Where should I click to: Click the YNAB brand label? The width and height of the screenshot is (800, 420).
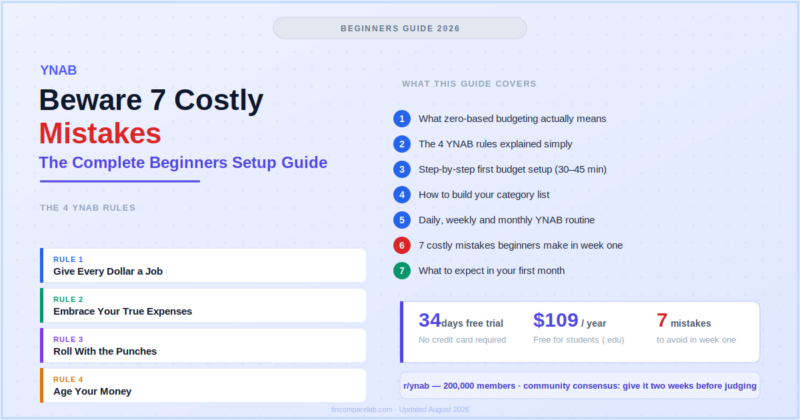coord(59,70)
